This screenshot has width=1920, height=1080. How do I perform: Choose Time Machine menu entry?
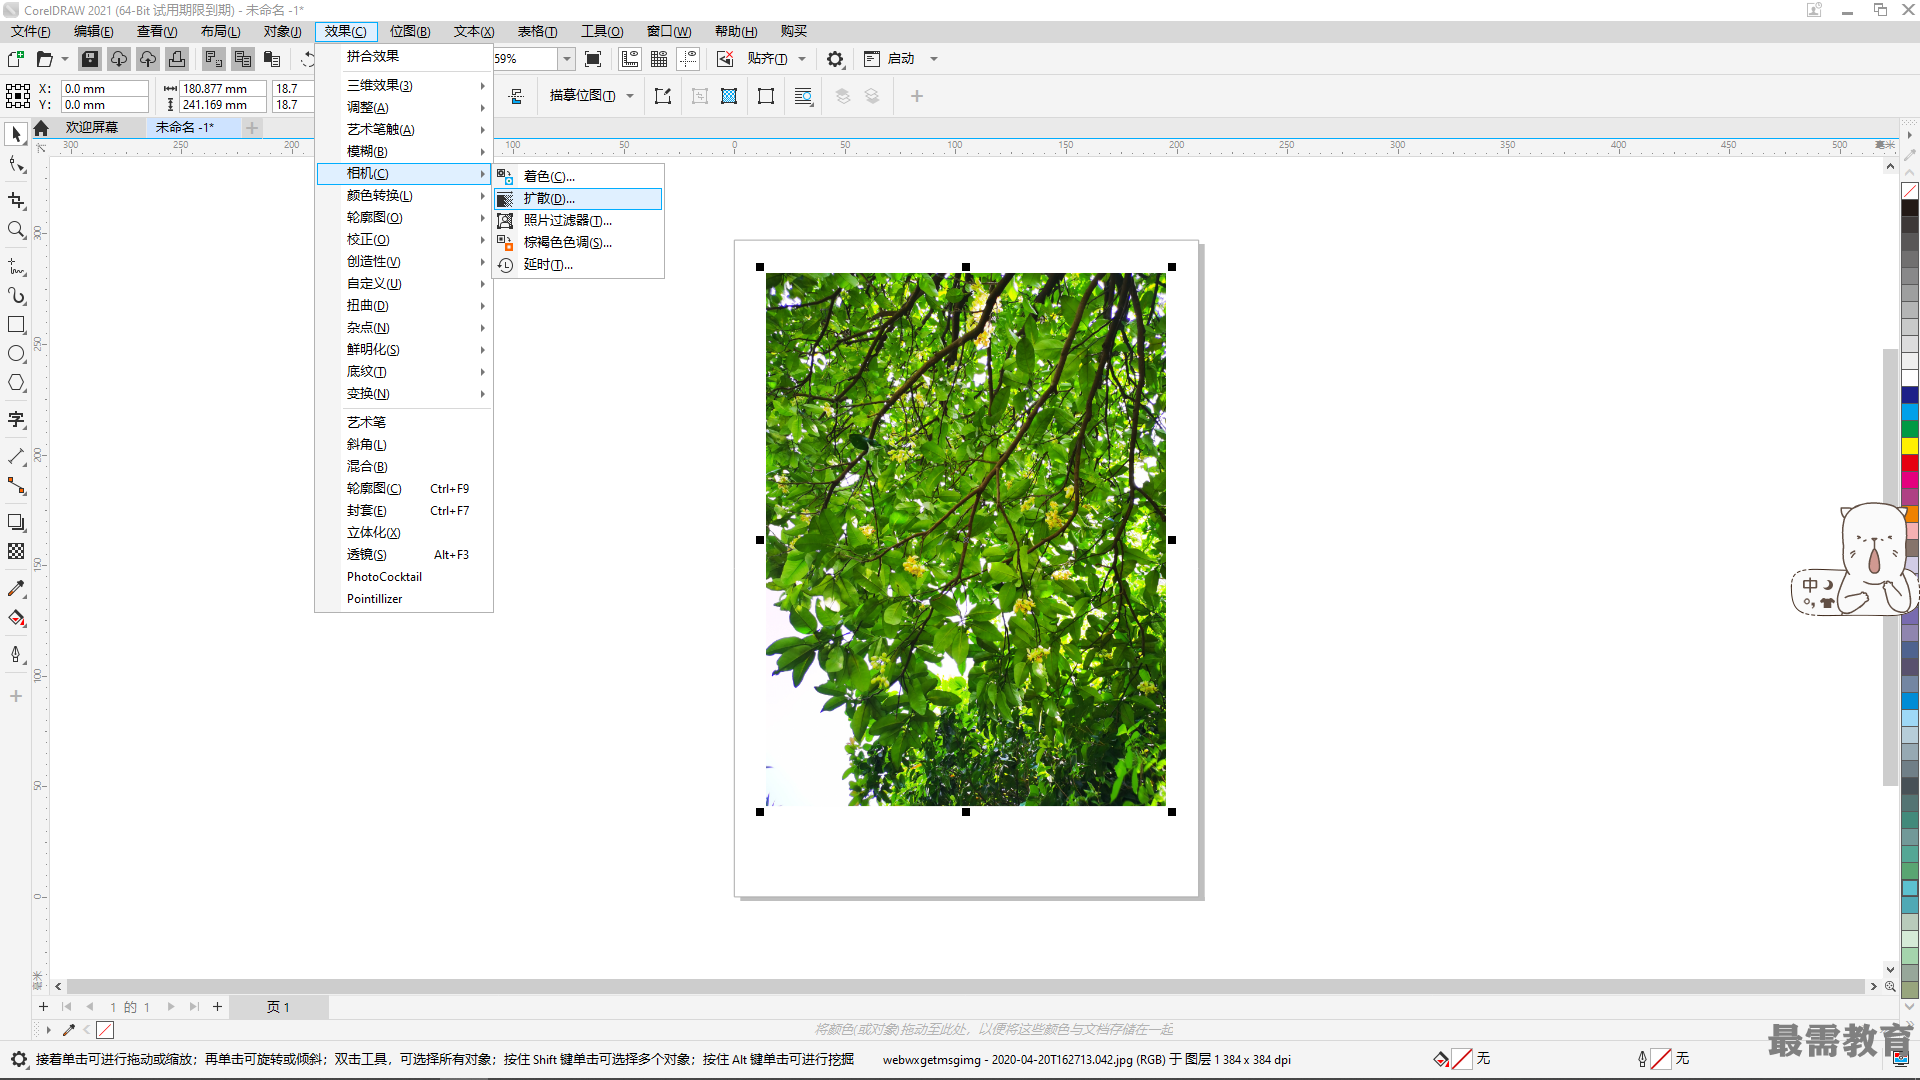point(578,265)
